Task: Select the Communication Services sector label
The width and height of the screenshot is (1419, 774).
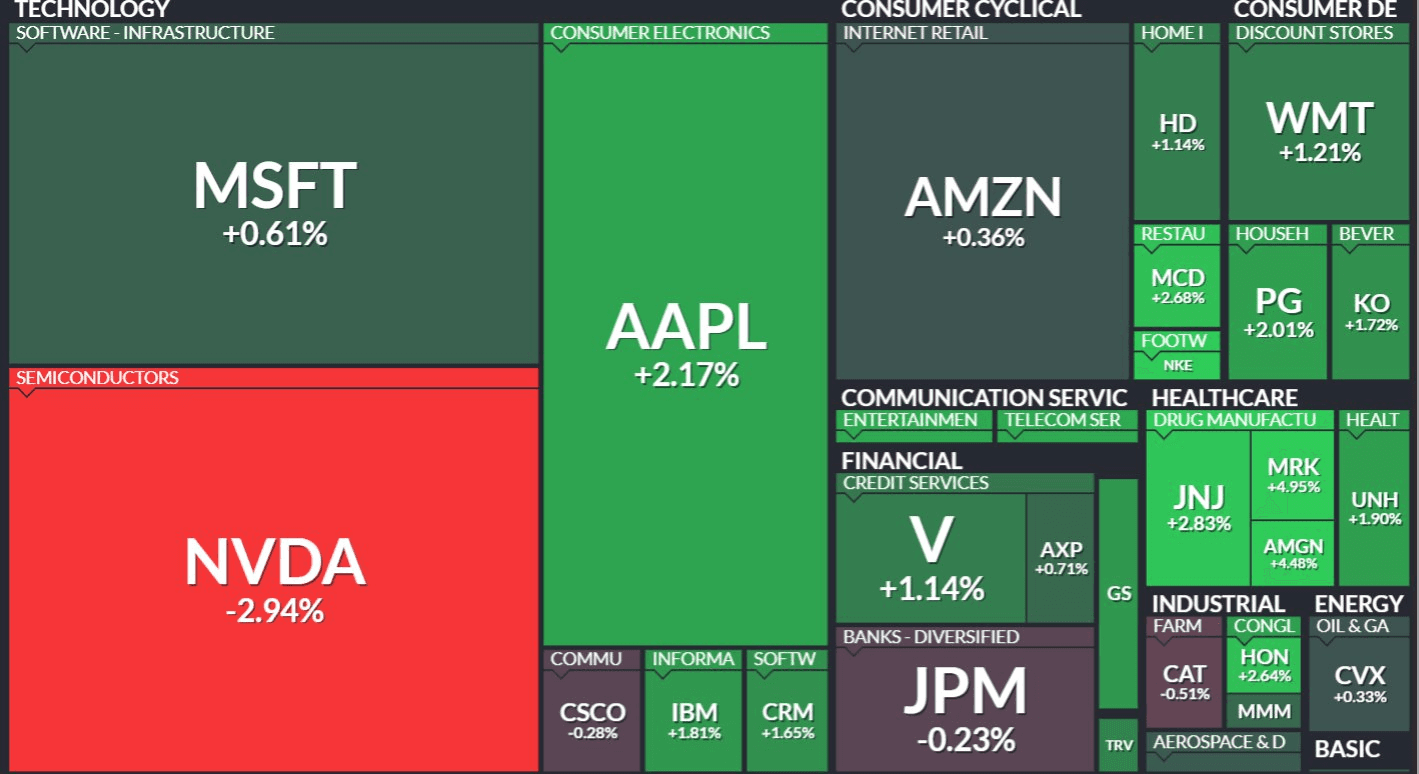Action: [984, 398]
